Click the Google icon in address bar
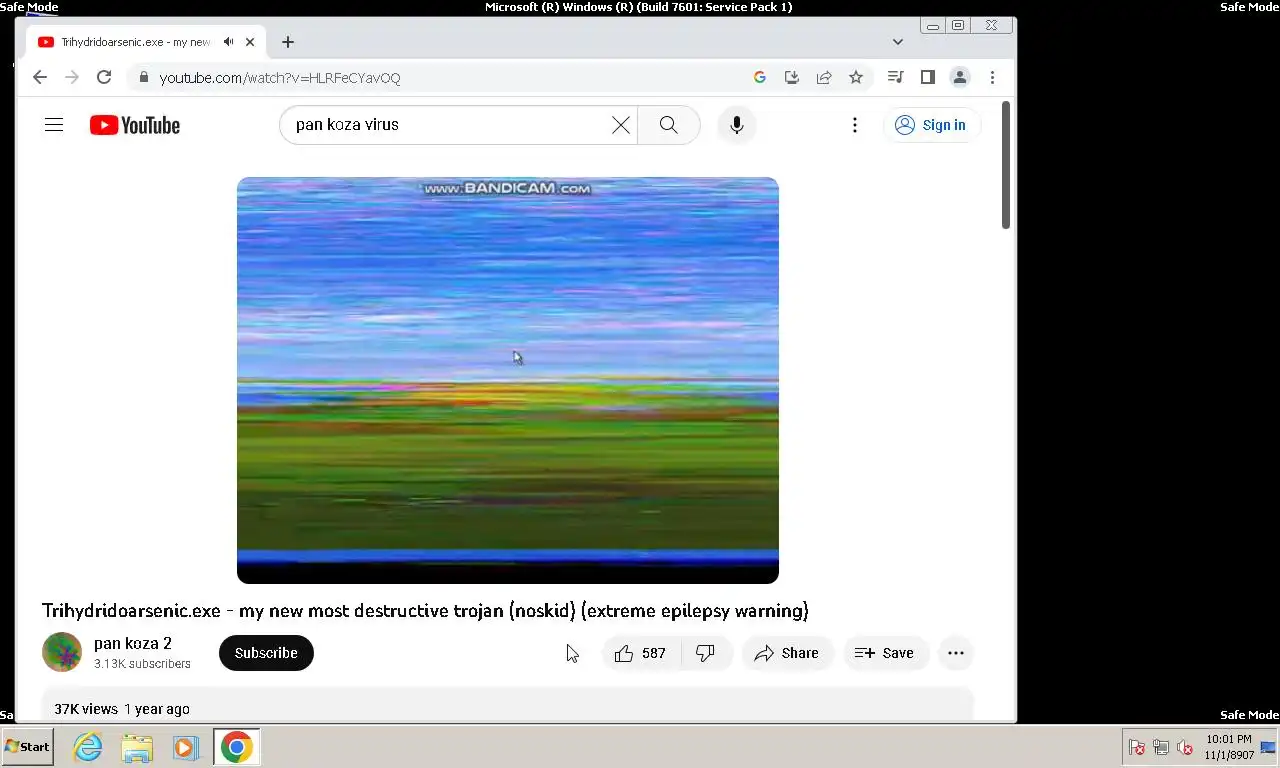 (x=760, y=77)
